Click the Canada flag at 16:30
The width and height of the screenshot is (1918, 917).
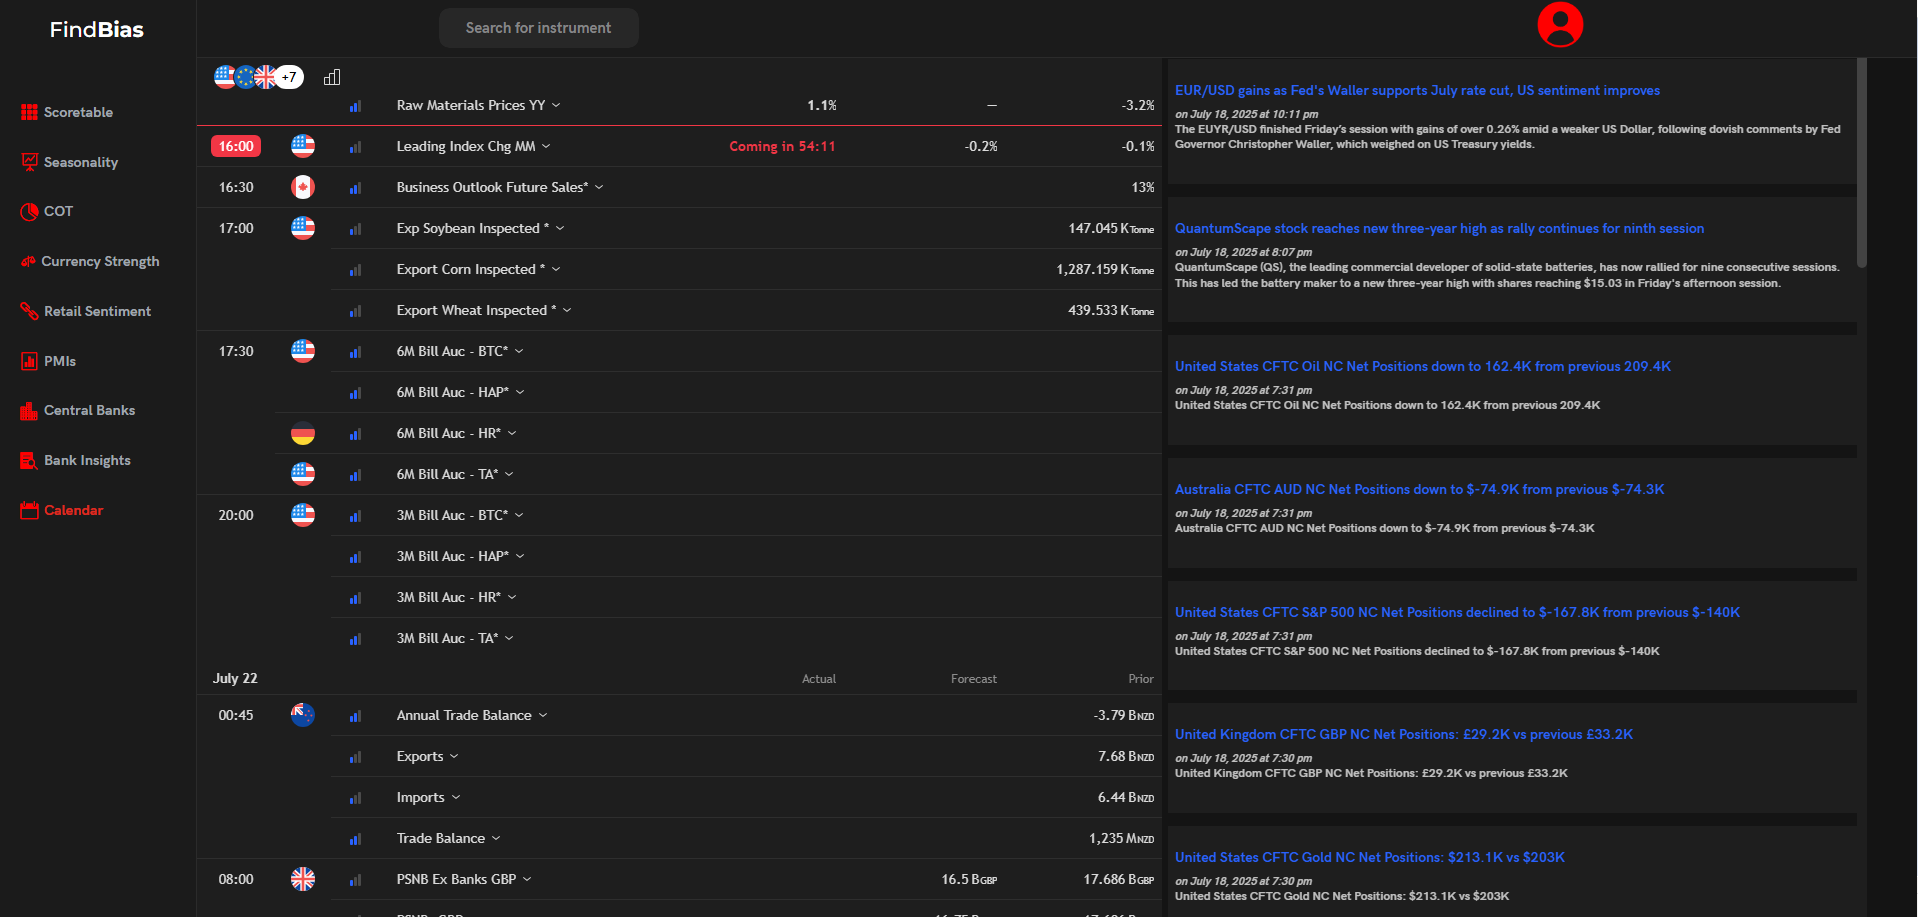(302, 187)
